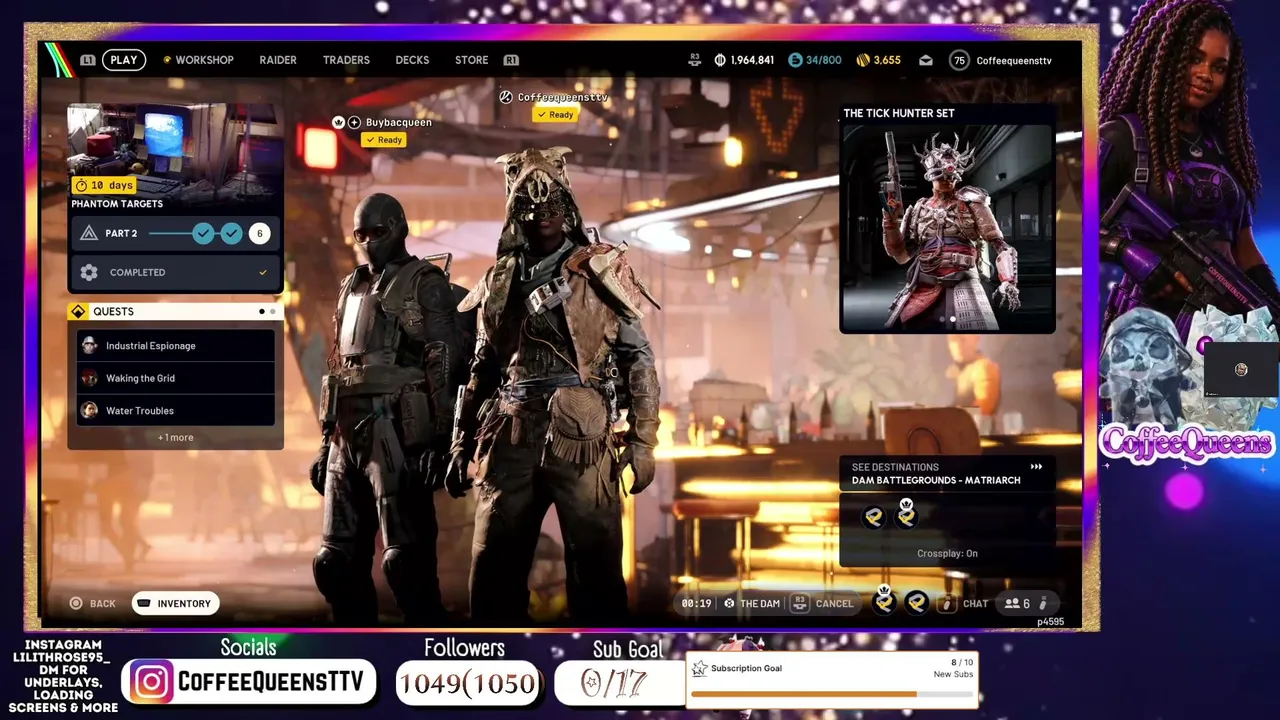The height and width of the screenshot is (720, 1280).
Task: Click the step 6 node in Part 2
Action: click(259, 233)
